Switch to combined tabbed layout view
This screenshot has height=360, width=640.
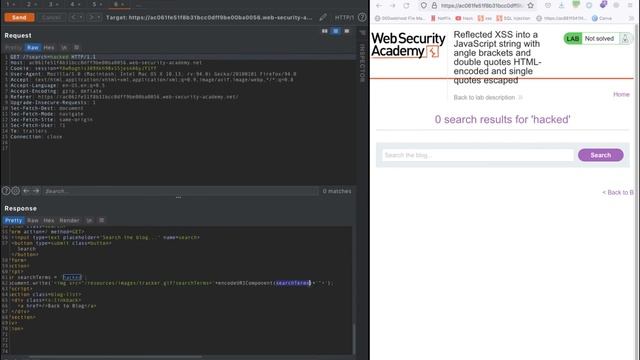[347, 31]
